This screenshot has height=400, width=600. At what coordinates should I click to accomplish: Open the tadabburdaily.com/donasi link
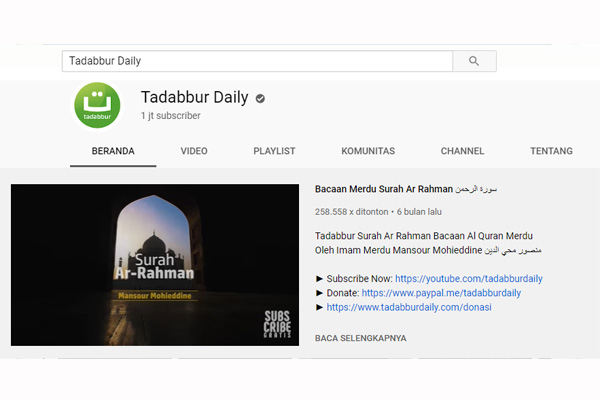409,307
